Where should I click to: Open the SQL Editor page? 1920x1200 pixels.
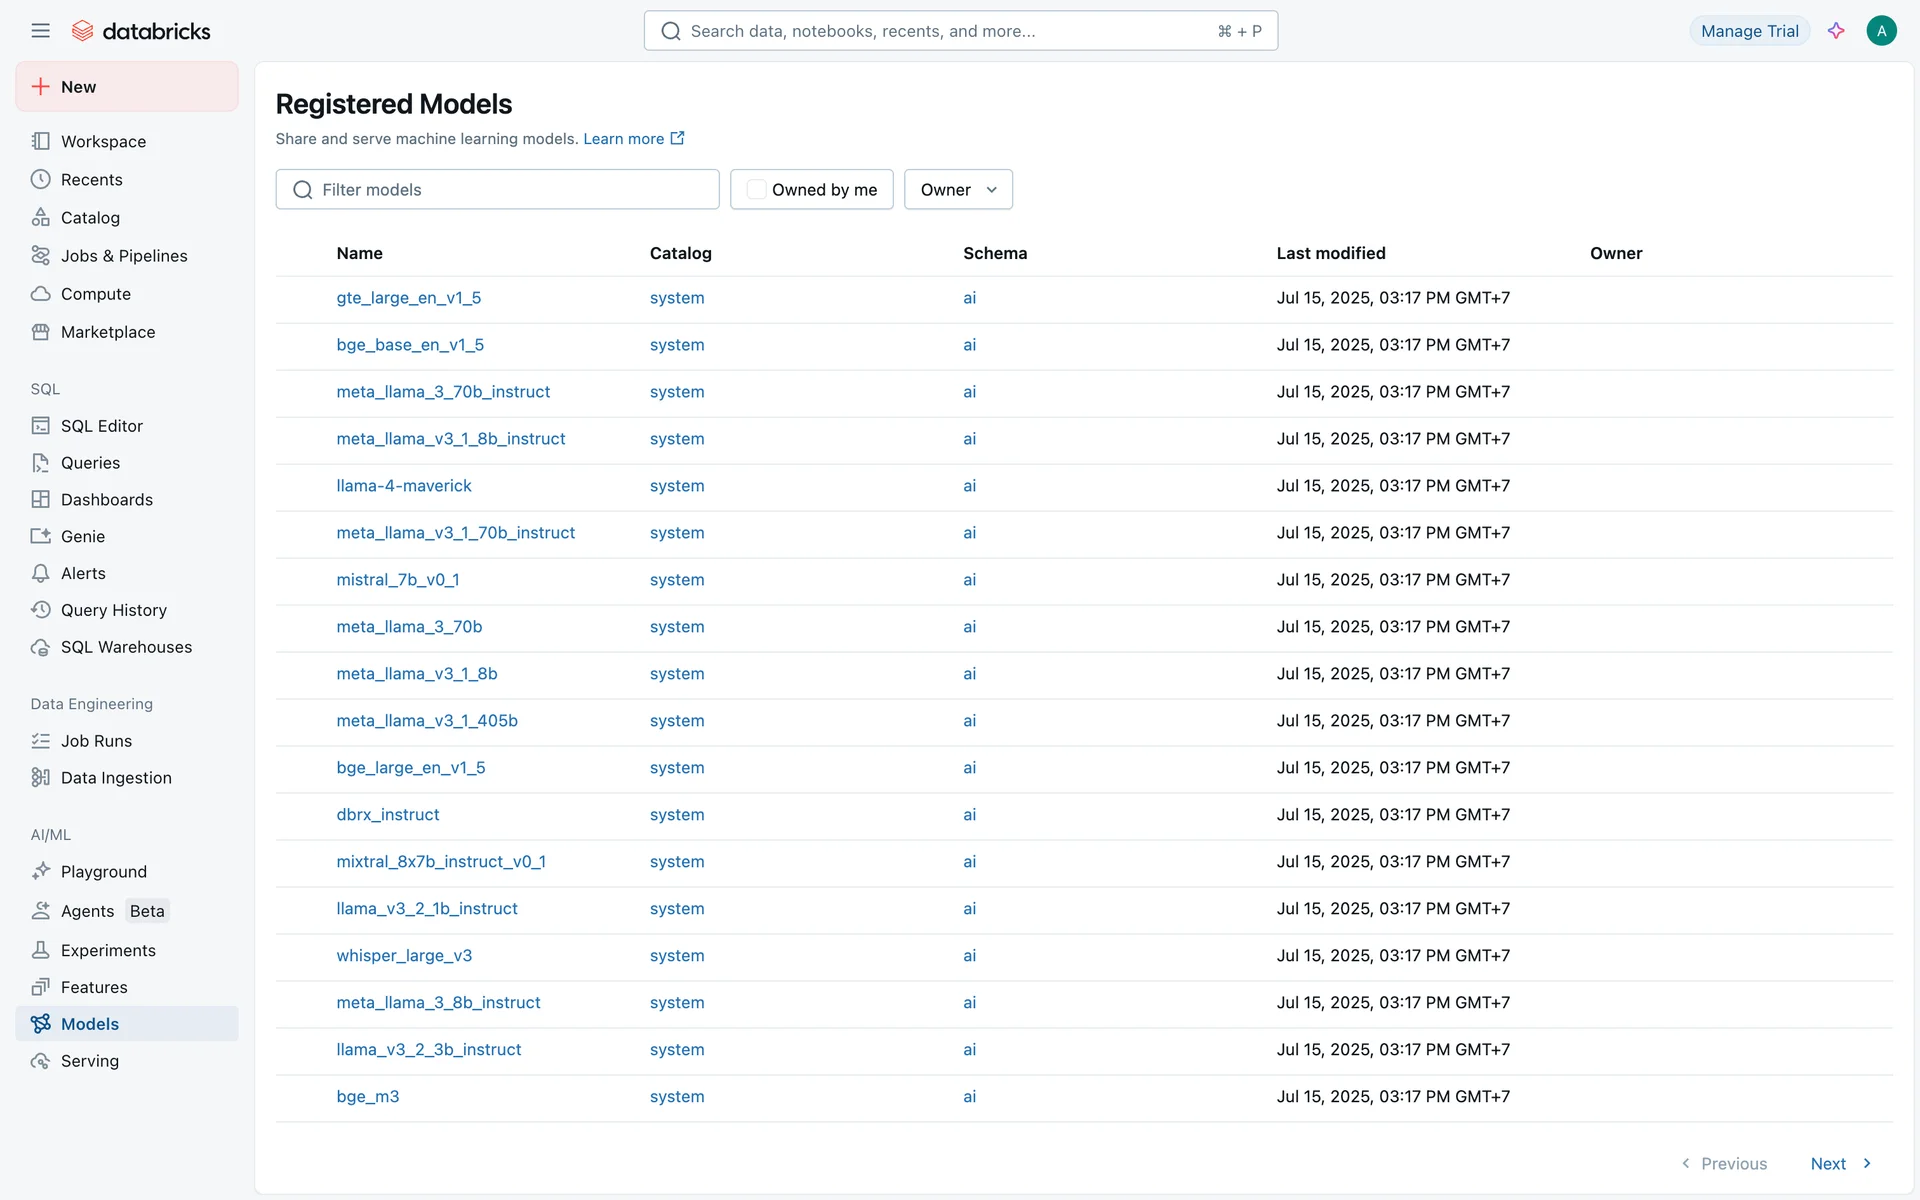point(101,426)
